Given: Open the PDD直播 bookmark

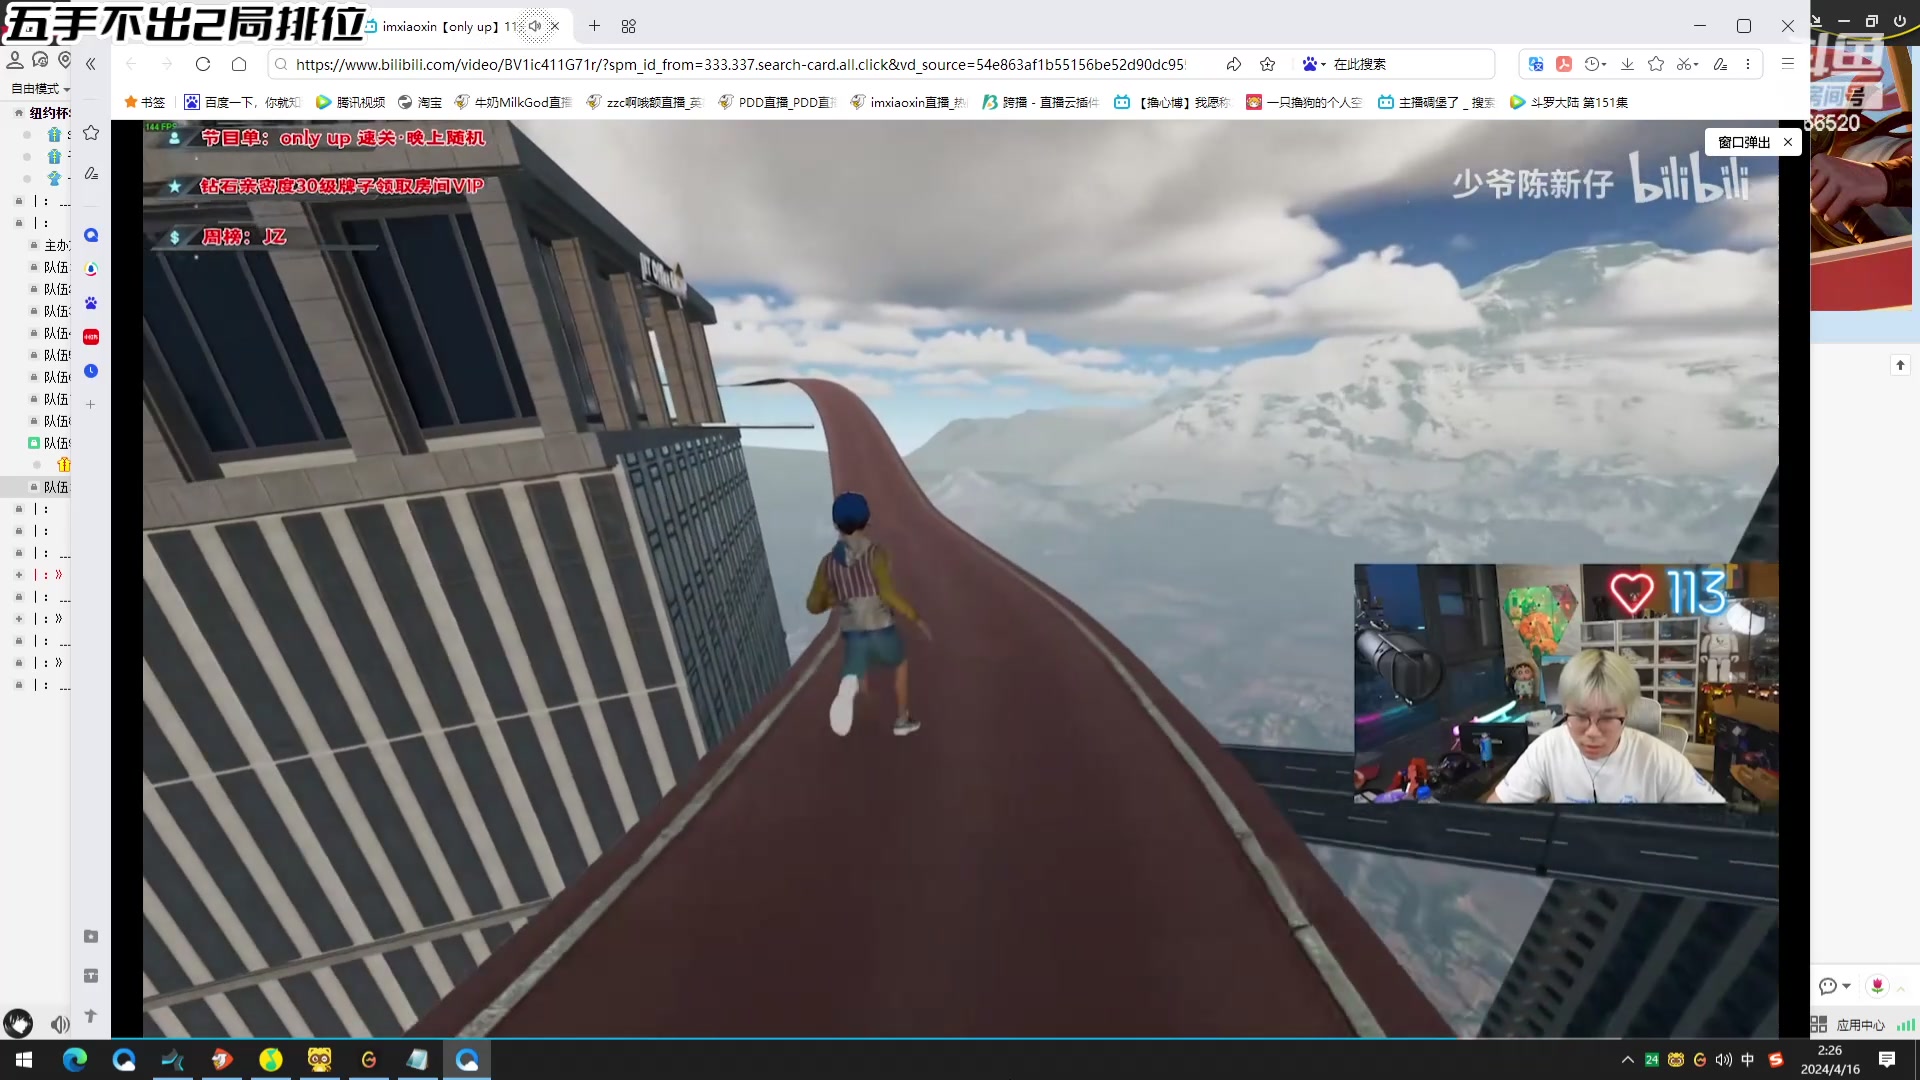Looking at the screenshot, I should [777, 102].
